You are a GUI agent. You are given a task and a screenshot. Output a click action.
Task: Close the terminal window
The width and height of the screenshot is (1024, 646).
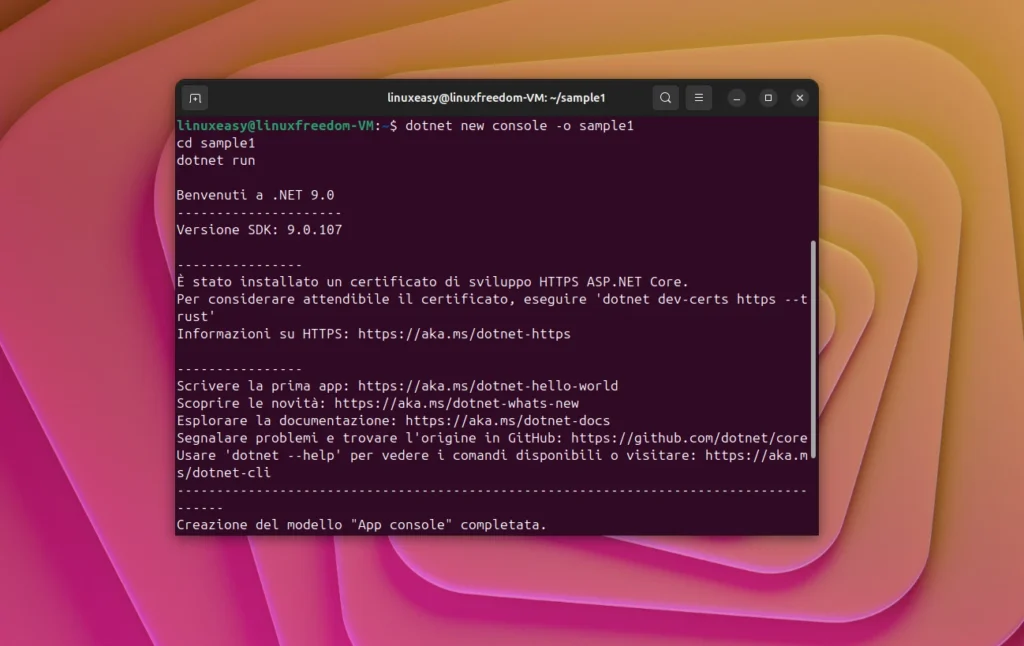point(799,97)
